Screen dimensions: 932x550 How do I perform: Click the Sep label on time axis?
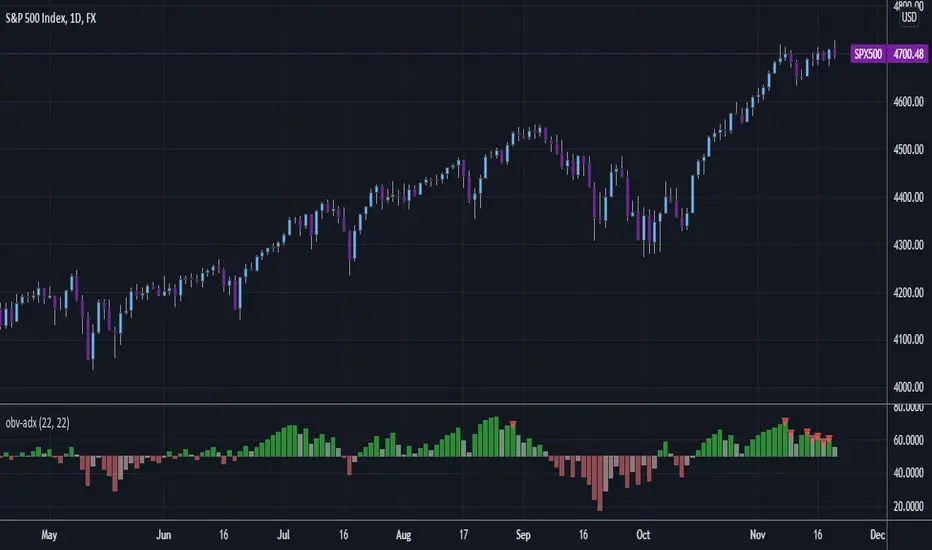tap(523, 535)
